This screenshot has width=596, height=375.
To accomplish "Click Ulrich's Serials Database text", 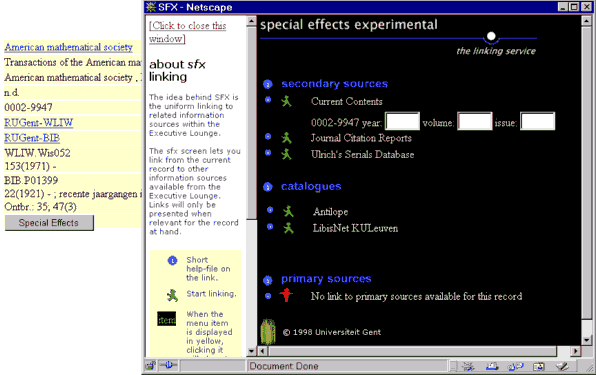I will coord(363,154).
